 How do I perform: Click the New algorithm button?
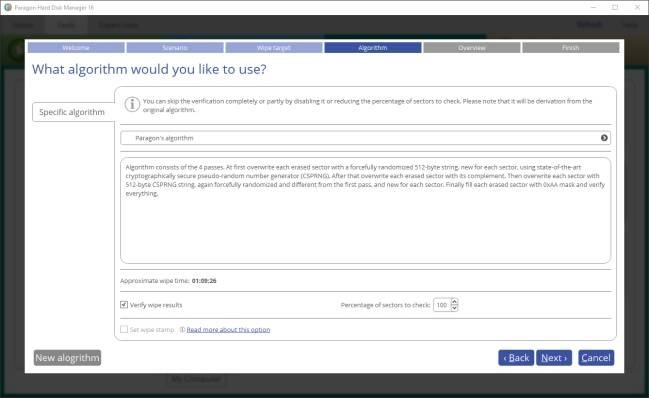tap(67, 358)
